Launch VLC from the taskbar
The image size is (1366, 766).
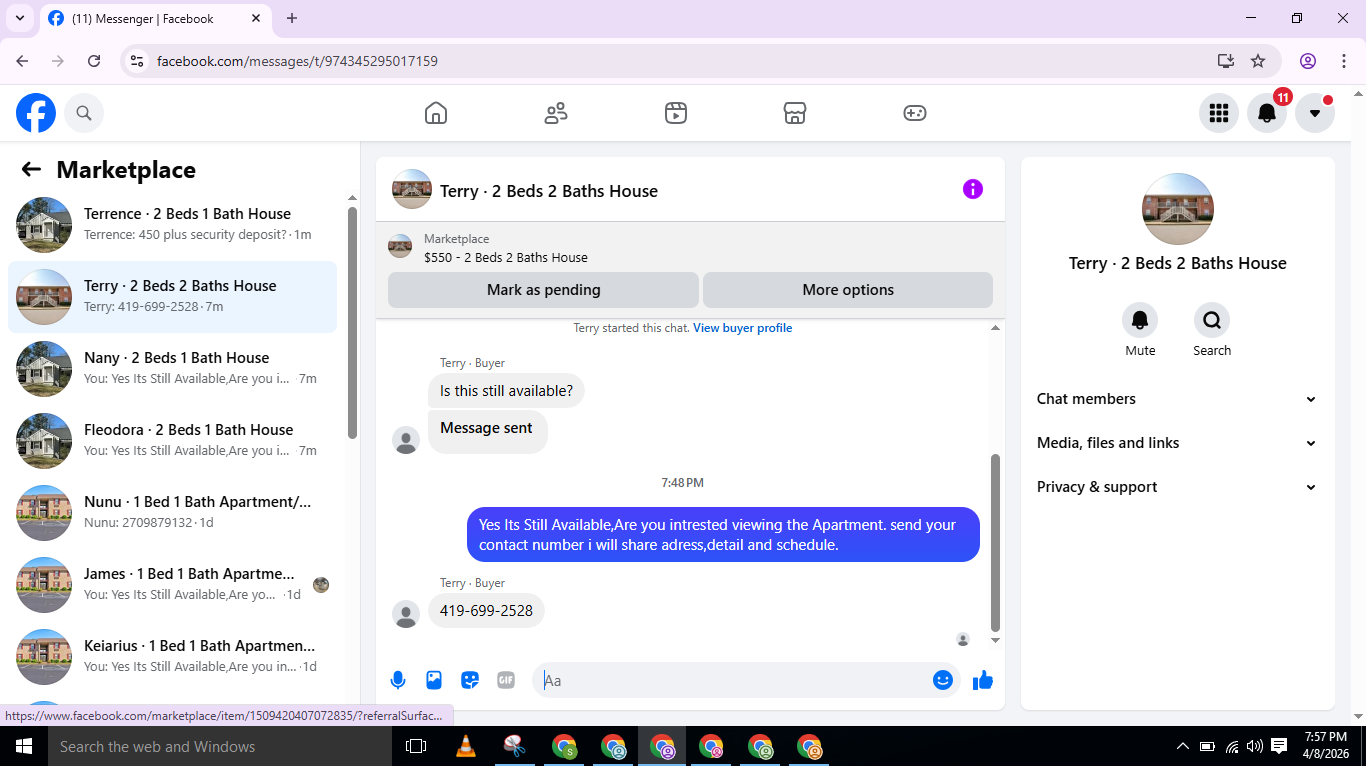coord(466,746)
